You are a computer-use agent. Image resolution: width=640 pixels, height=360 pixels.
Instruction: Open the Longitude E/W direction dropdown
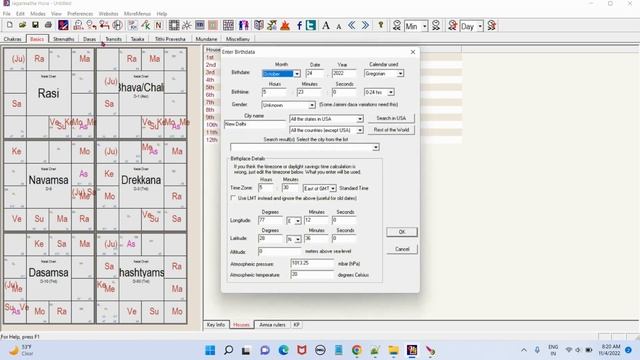[x=298, y=221]
